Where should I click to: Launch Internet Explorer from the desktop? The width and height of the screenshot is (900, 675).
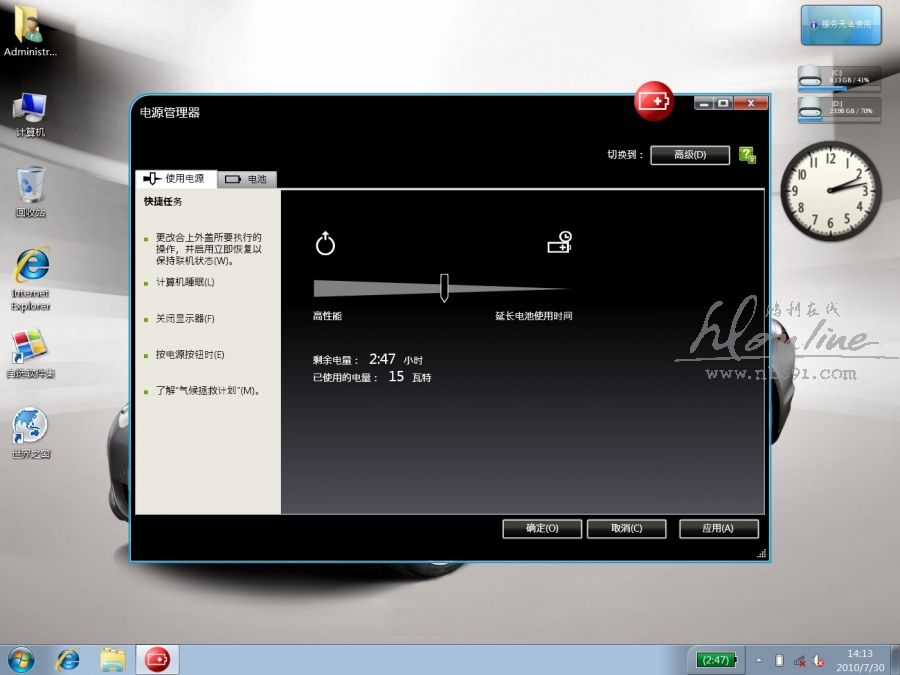pyautogui.click(x=30, y=280)
